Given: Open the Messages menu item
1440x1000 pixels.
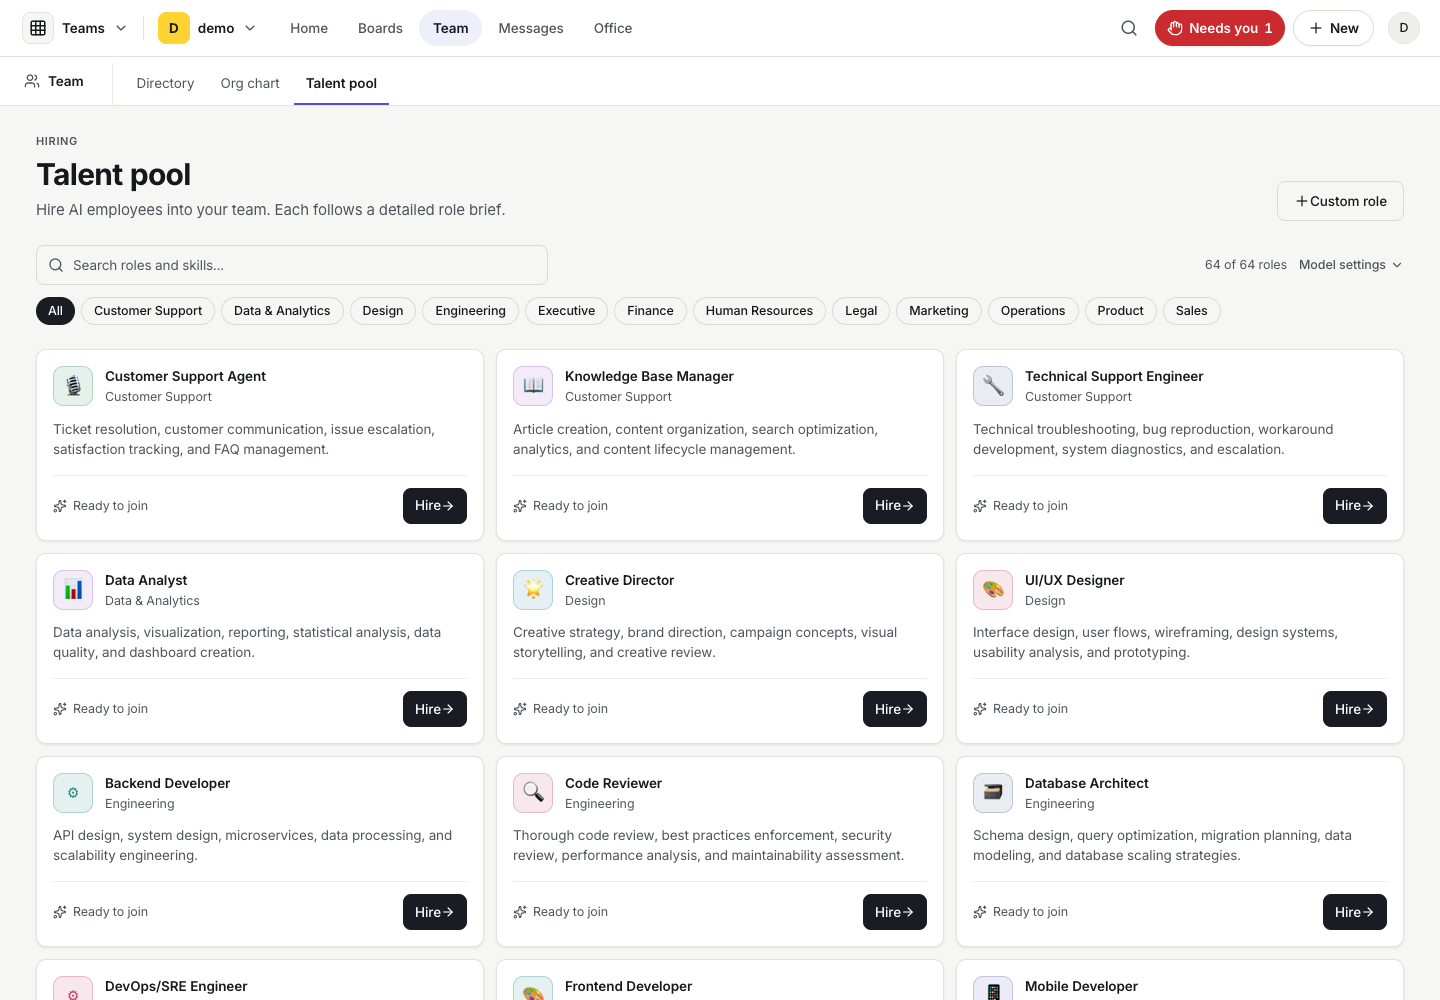Looking at the screenshot, I should 531,28.
